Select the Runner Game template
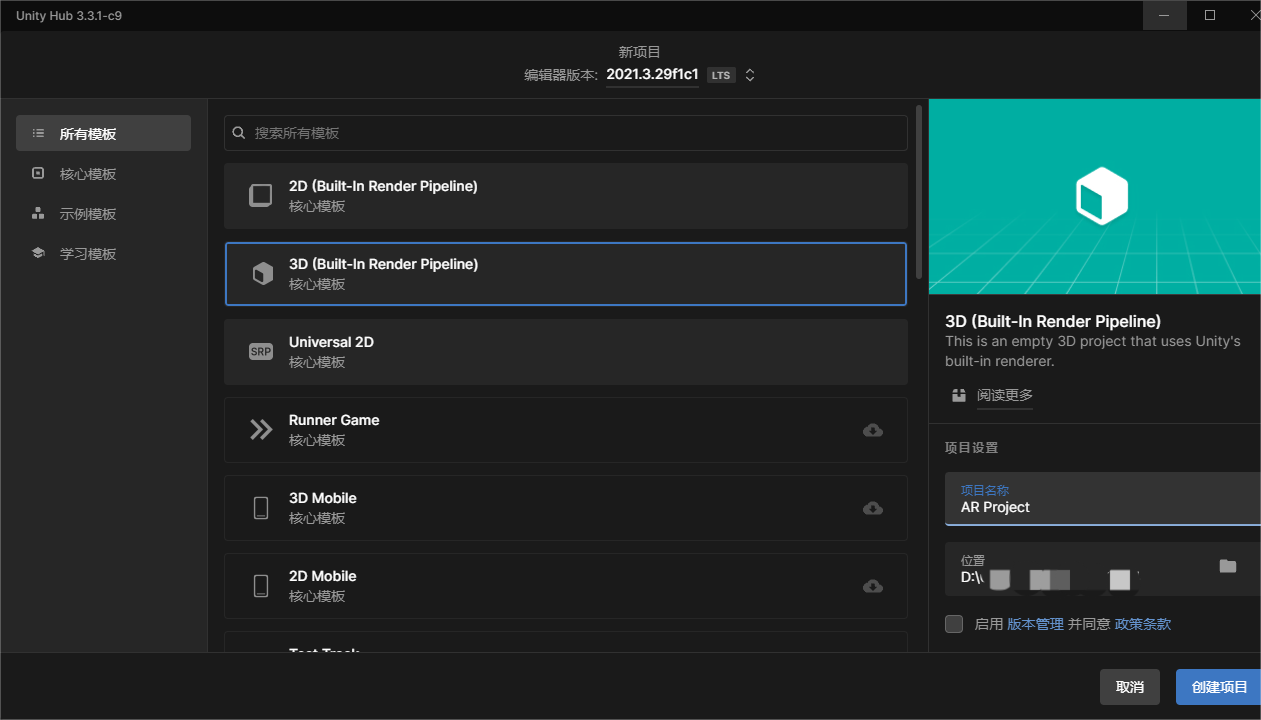This screenshot has height=720, width=1261. tap(566, 430)
